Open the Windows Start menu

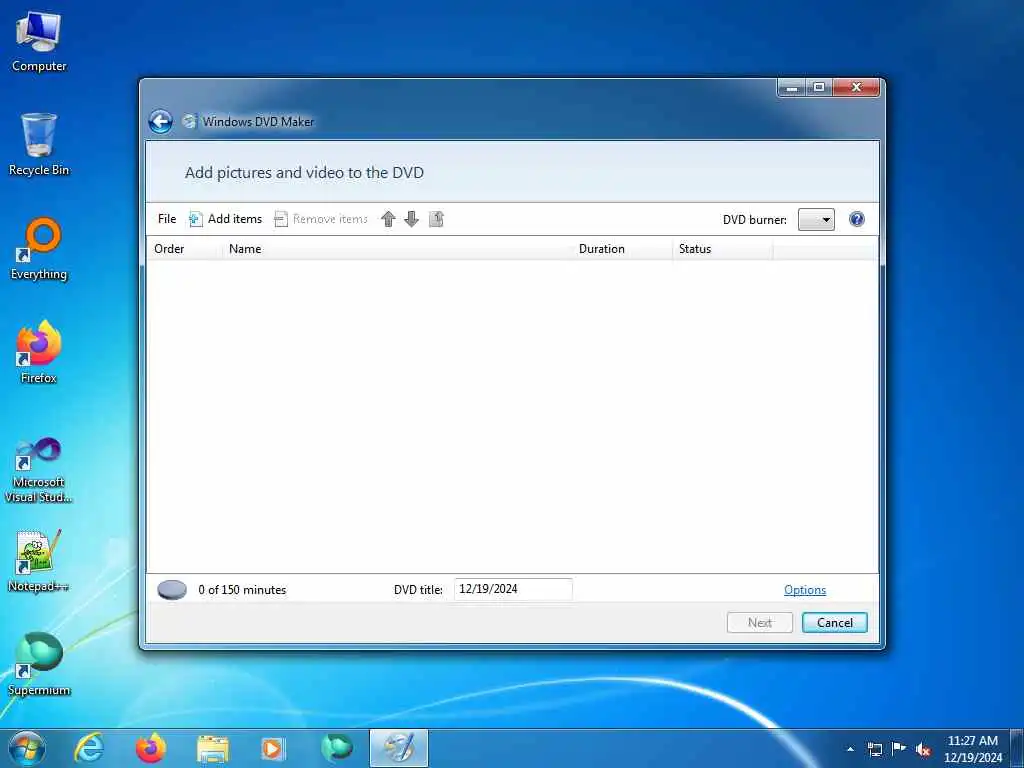(27, 748)
